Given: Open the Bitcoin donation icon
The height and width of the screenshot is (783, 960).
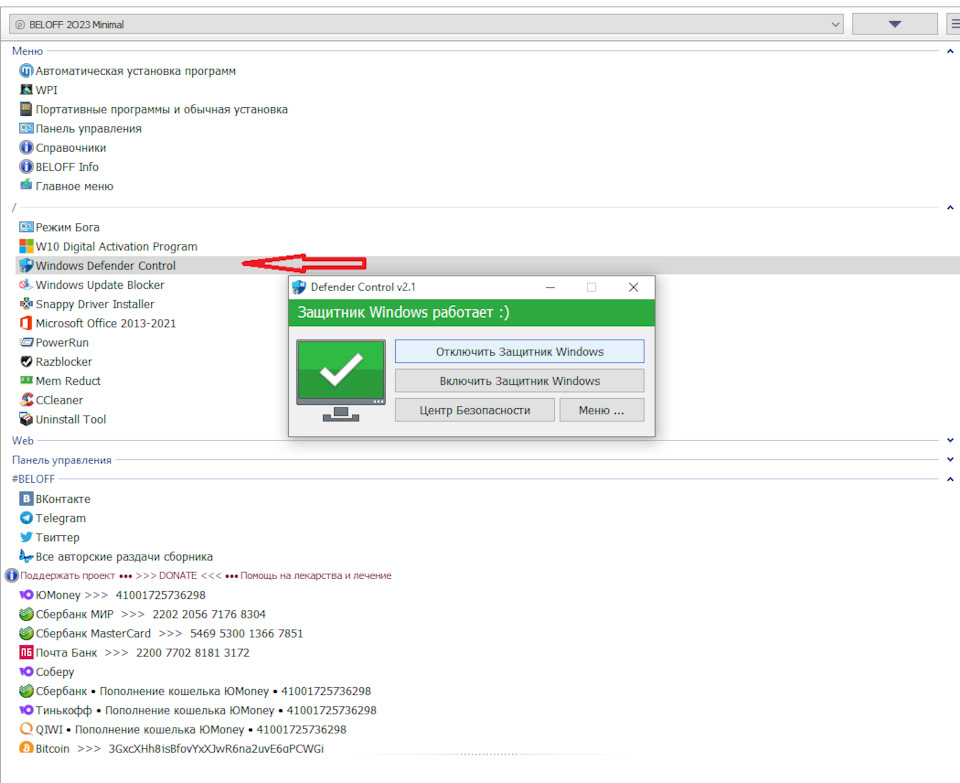Looking at the screenshot, I should click(26, 748).
